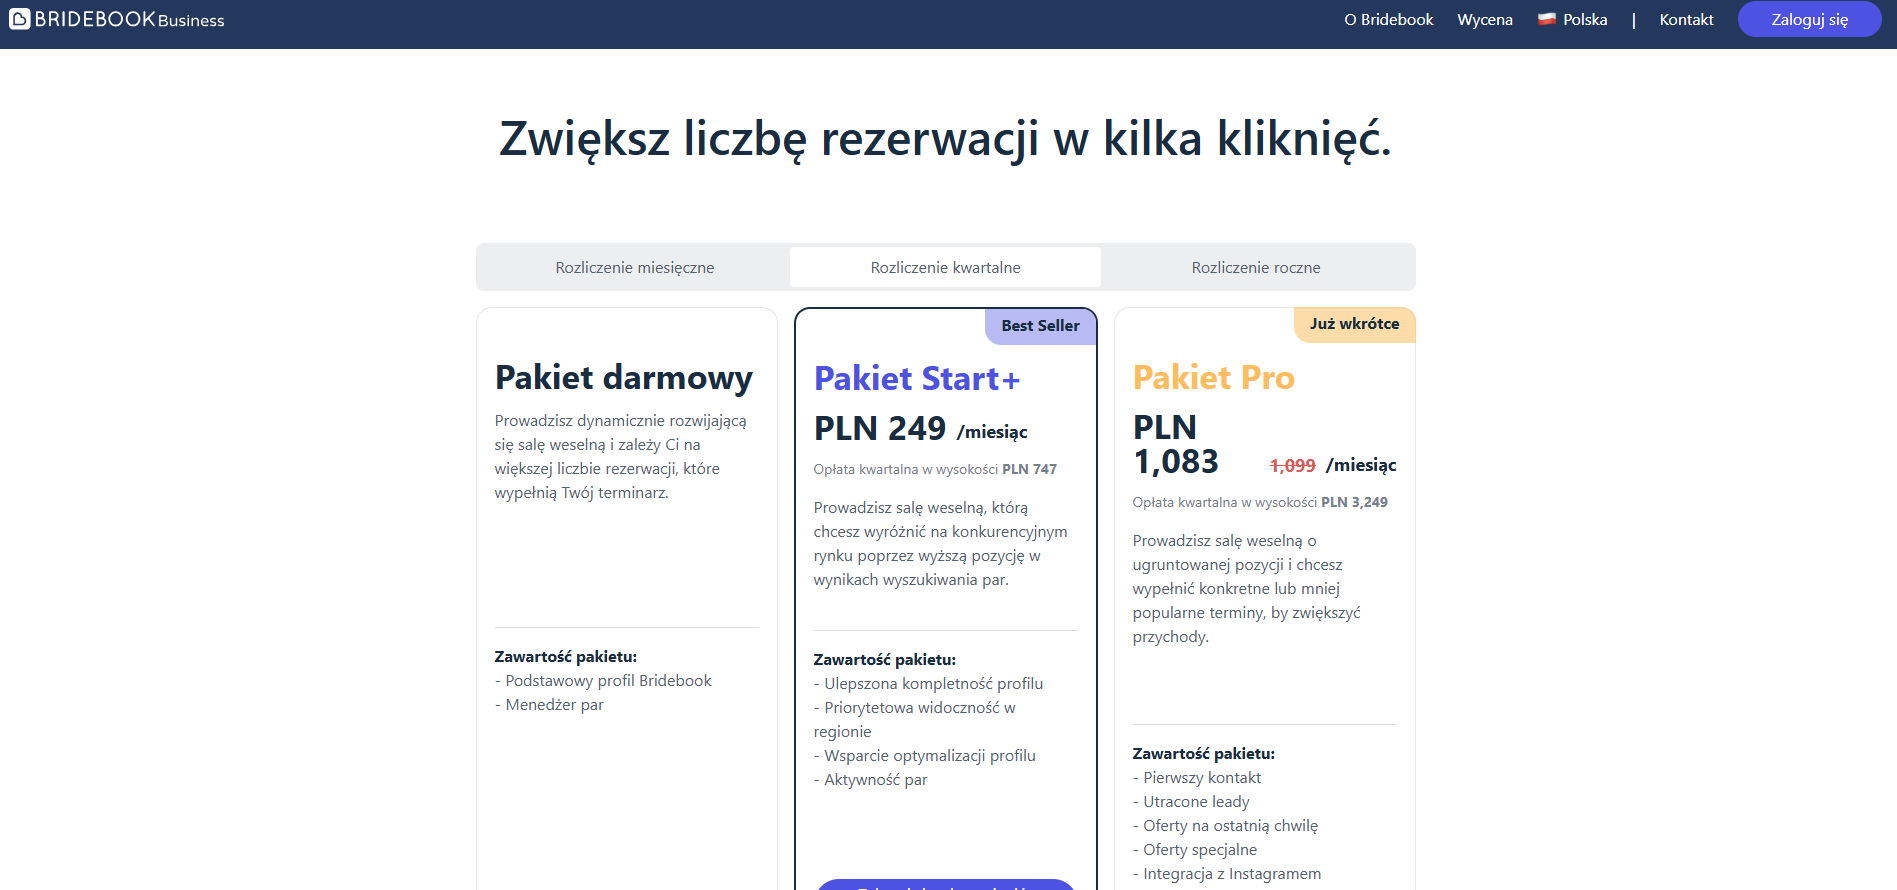The width and height of the screenshot is (1897, 890).
Task: Click the Już wkrótce badge
Action: pos(1354,324)
